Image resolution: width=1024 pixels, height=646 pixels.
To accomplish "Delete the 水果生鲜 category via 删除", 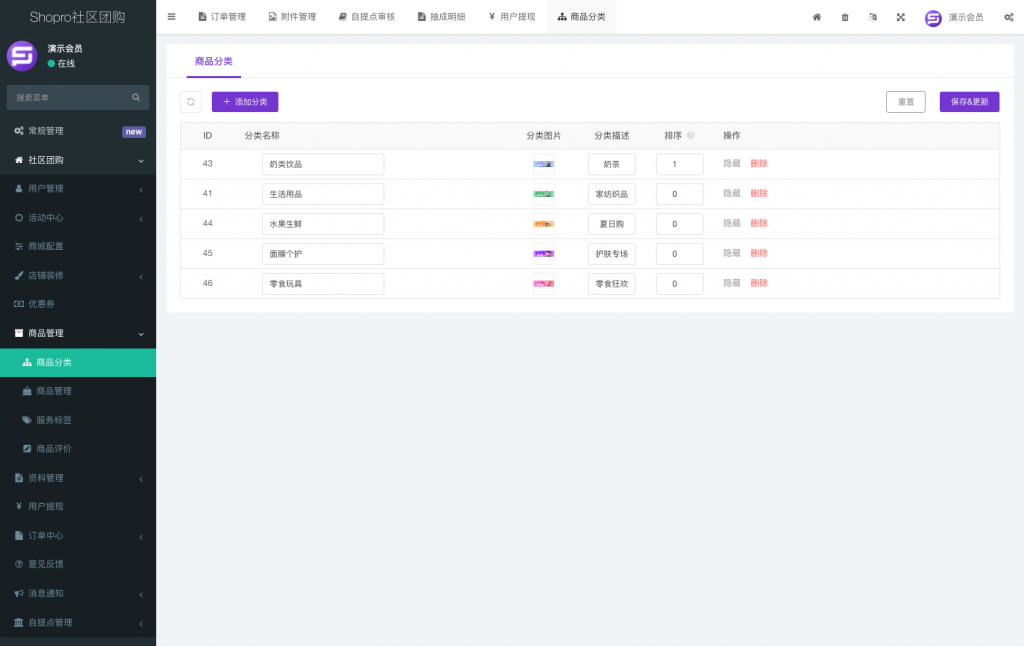I will 759,223.
